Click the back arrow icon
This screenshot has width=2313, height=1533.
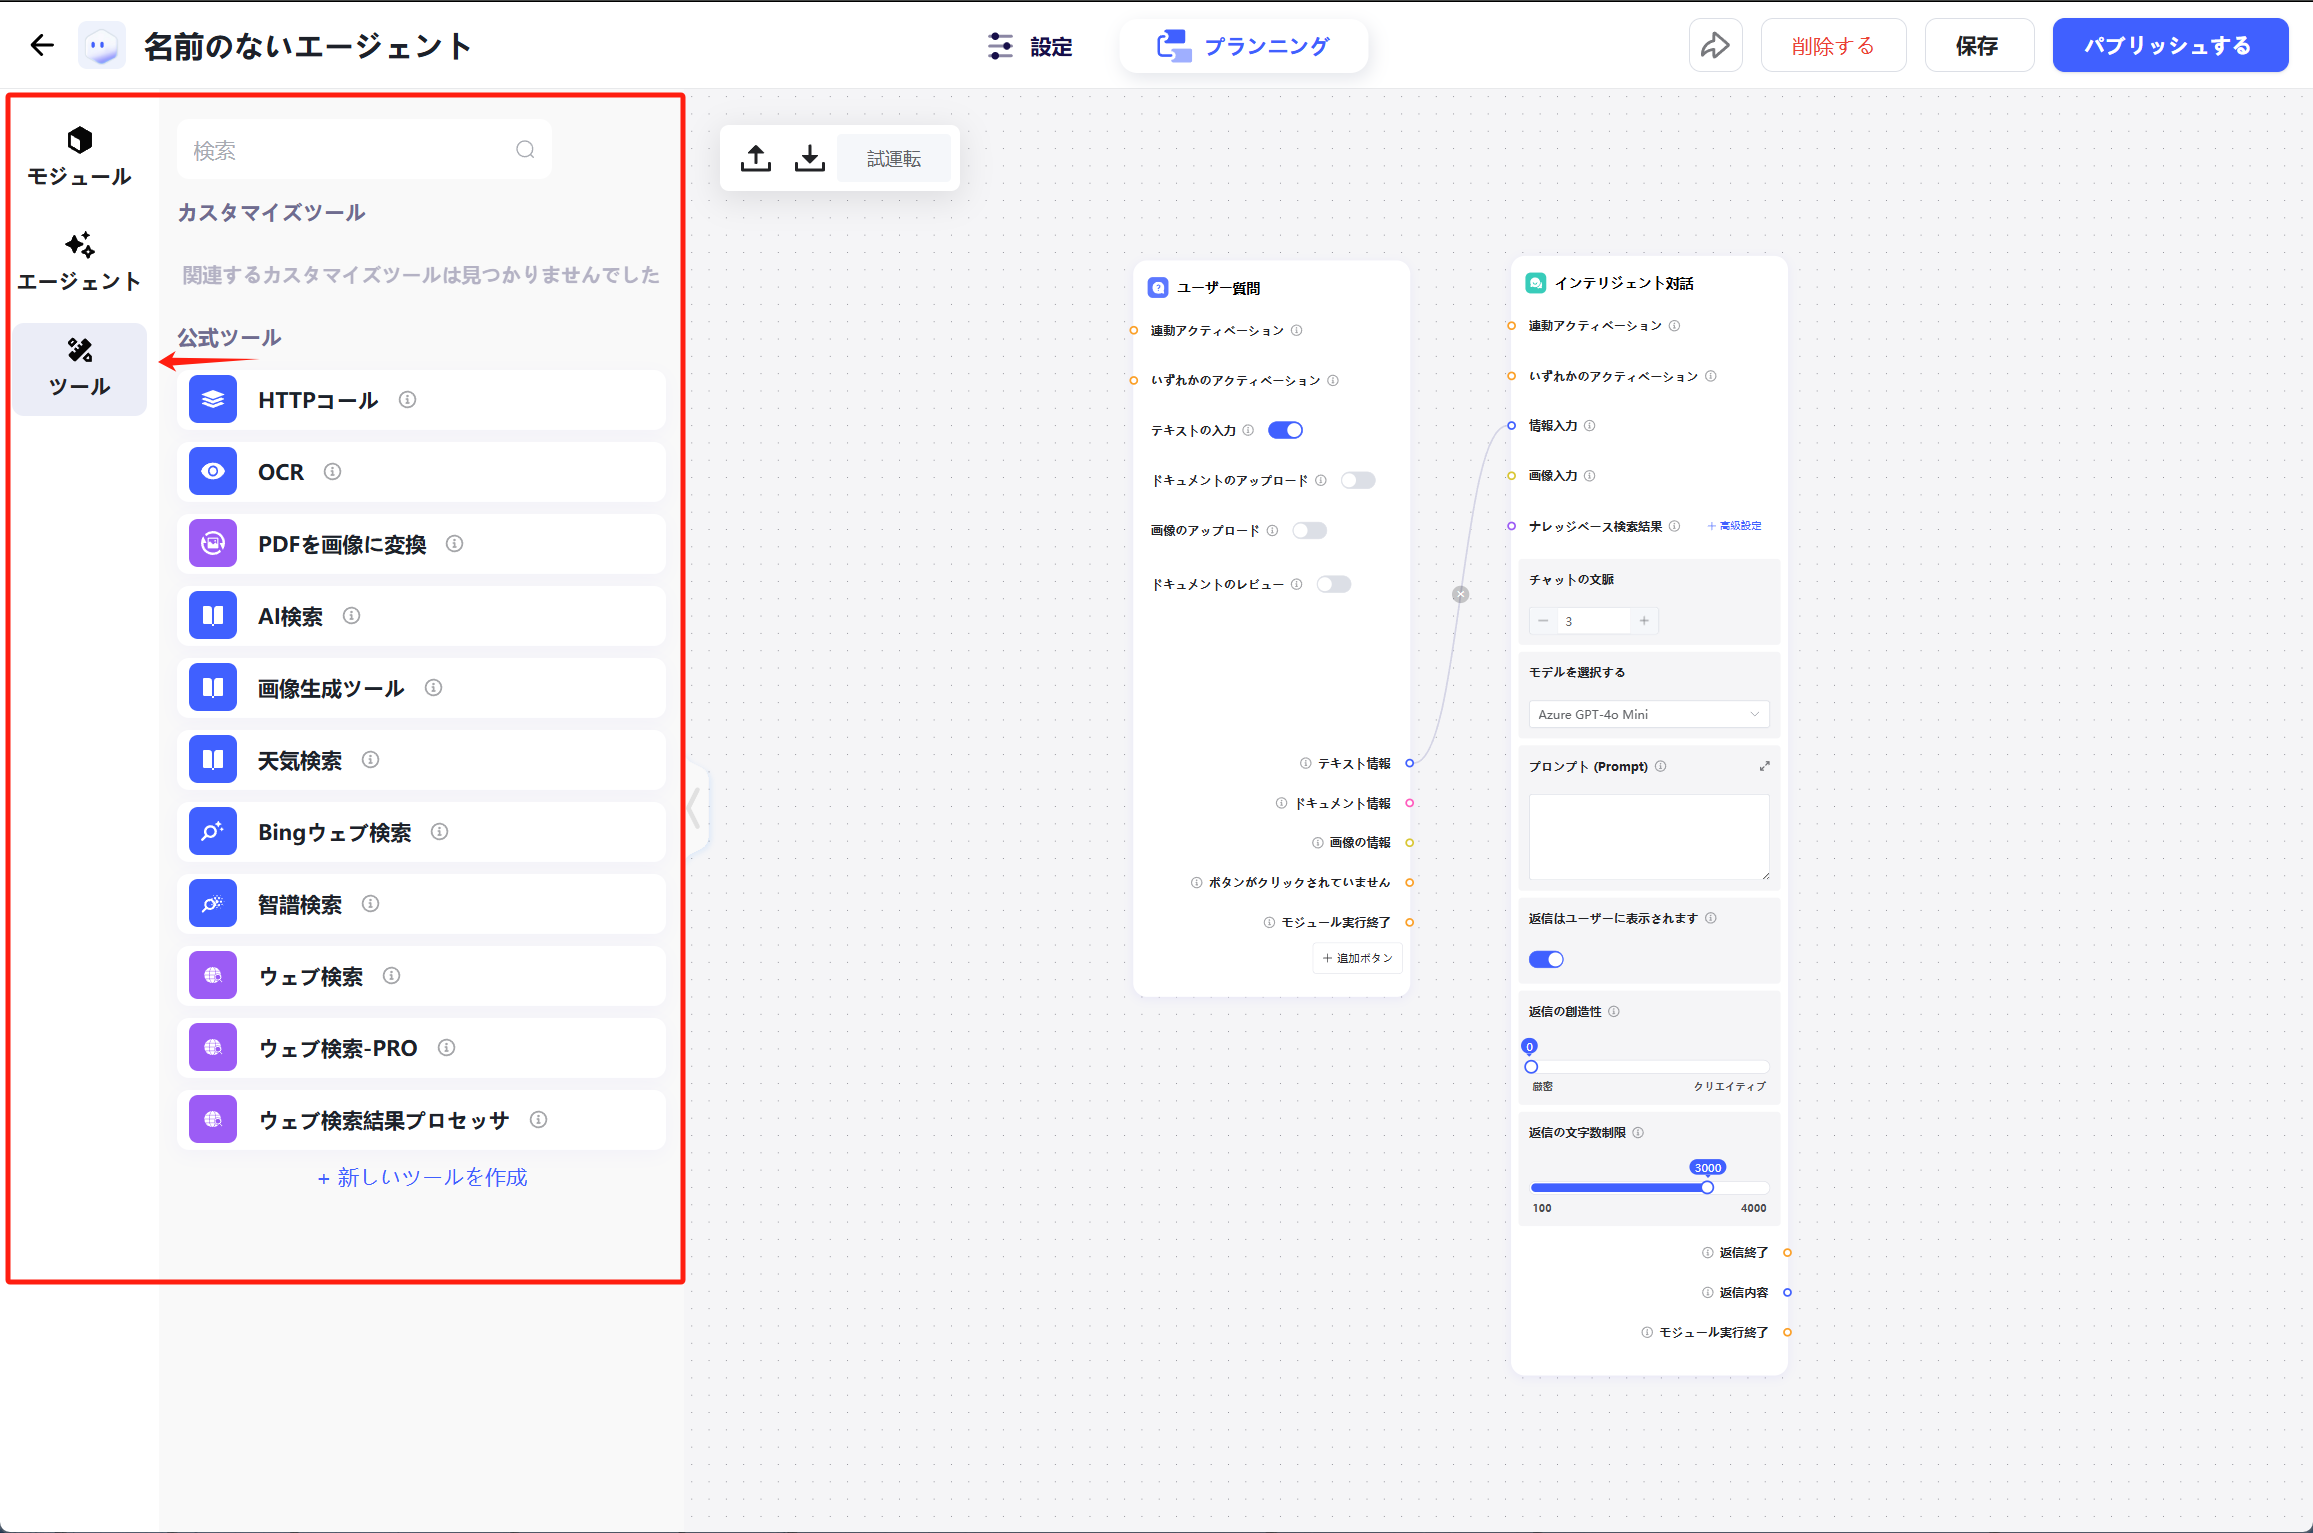point(42,45)
